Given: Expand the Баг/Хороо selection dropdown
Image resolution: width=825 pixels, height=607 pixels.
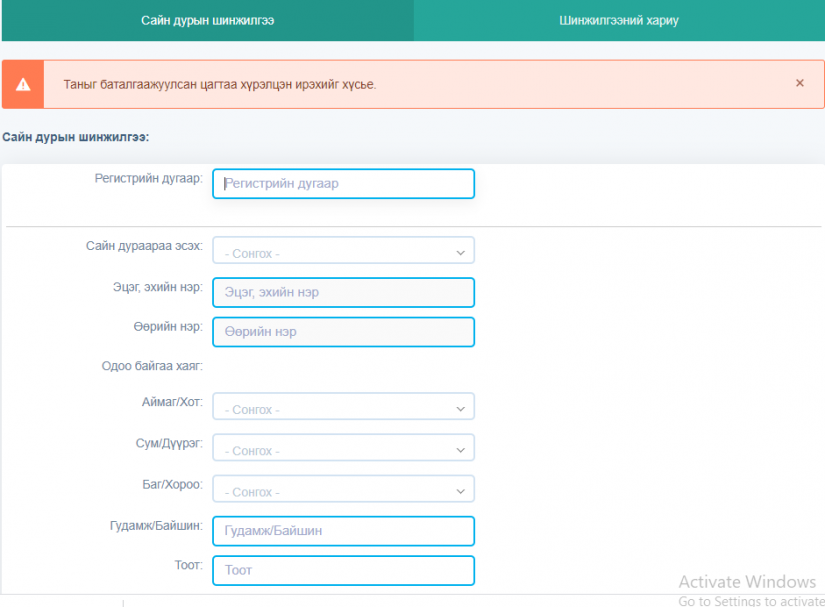Looking at the screenshot, I should click(x=344, y=489).
